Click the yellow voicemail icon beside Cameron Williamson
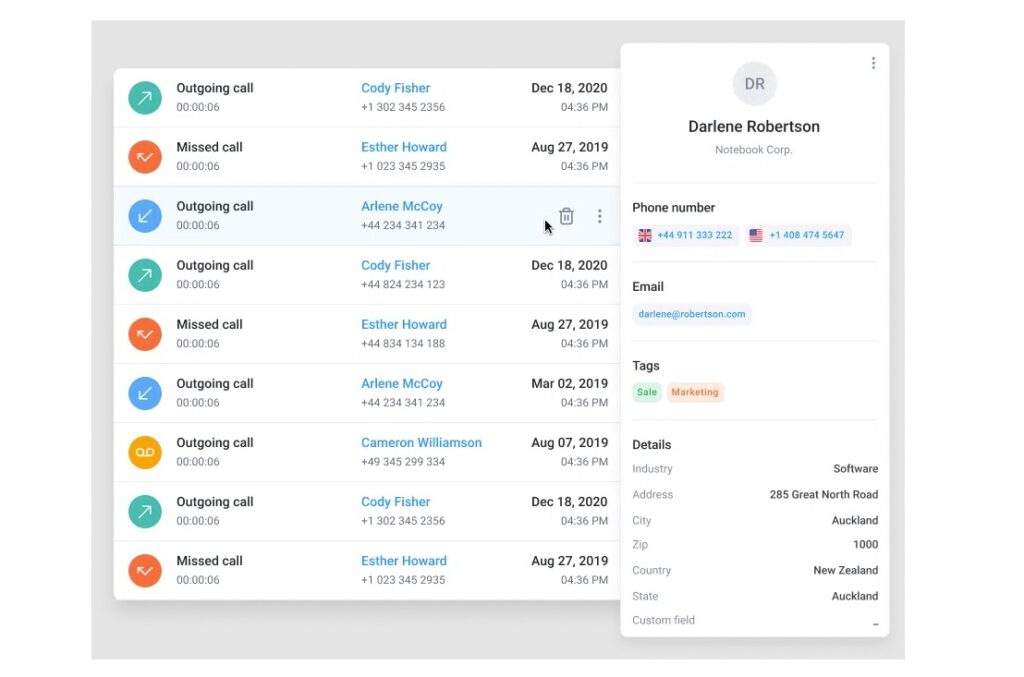The image size is (1024, 677). [x=145, y=452]
